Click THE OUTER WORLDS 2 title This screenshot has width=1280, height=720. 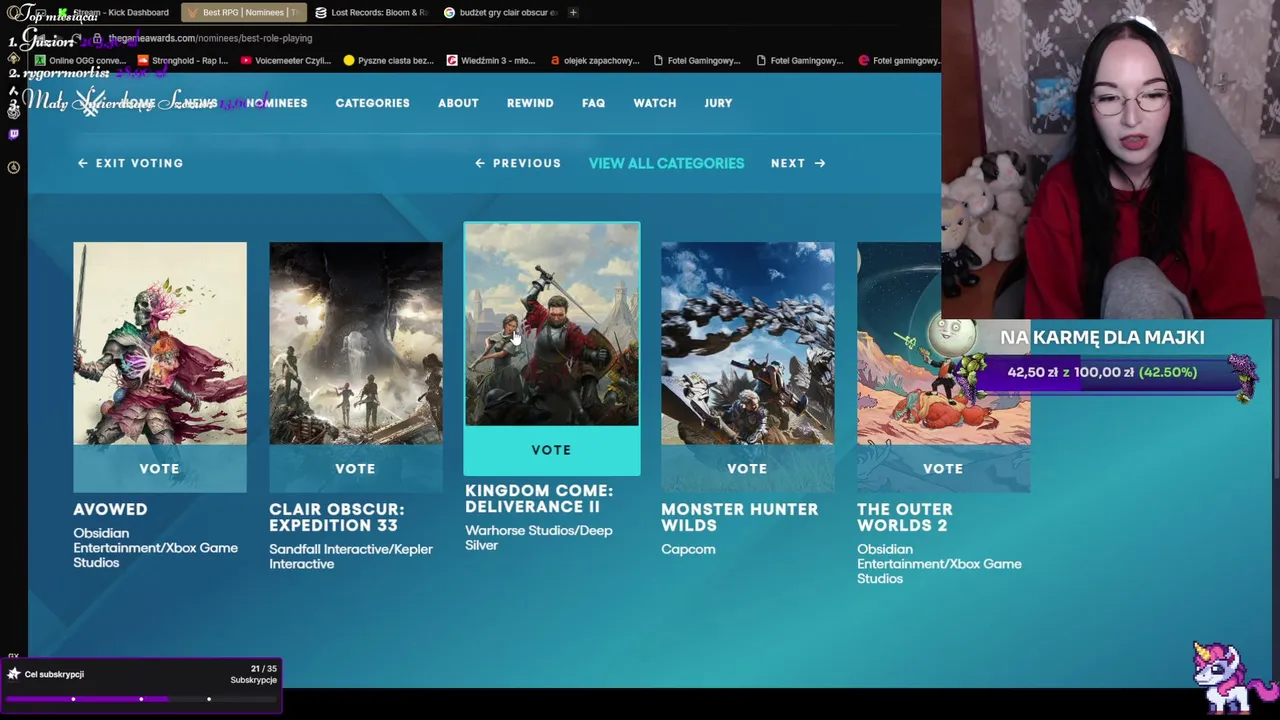[x=904, y=517]
